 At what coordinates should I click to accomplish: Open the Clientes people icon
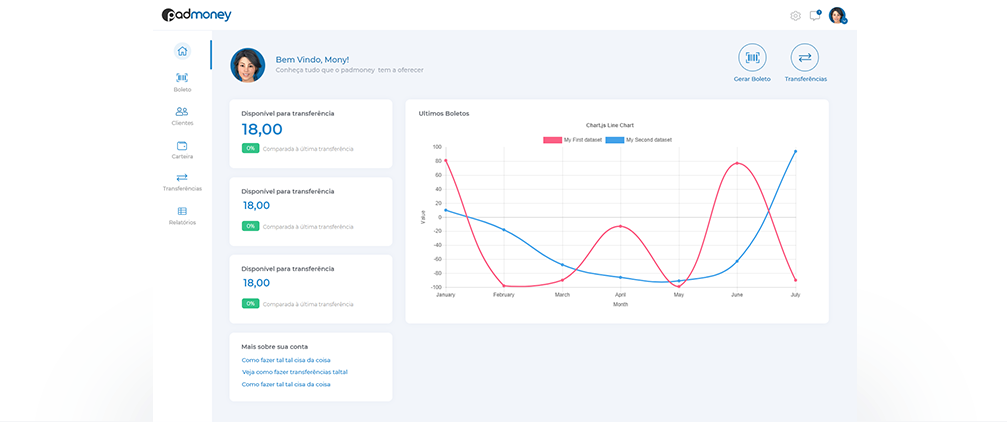point(181,111)
